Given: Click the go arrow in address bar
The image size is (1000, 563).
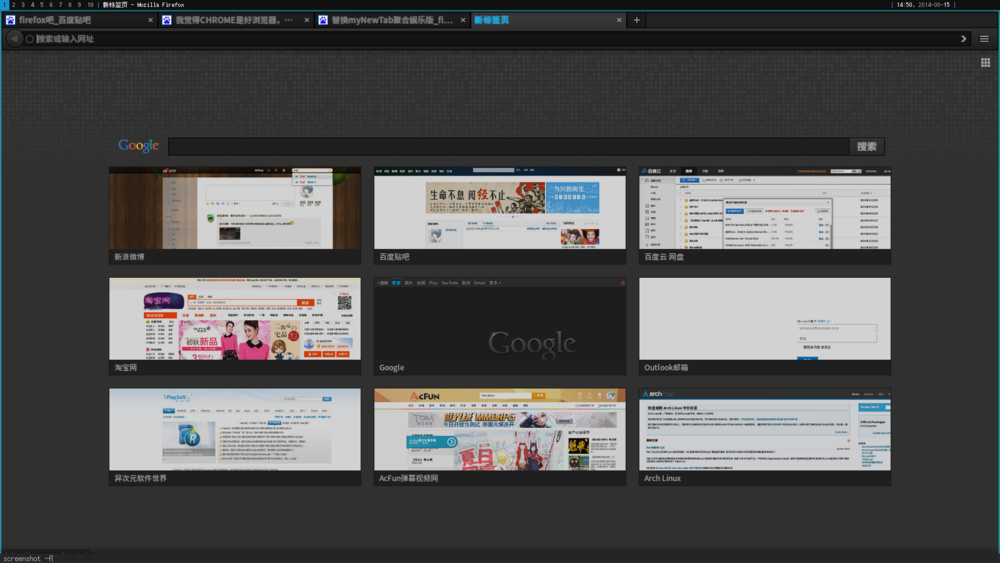Looking at the screenshot, I should pyautogui.click(x=963, y=39).
